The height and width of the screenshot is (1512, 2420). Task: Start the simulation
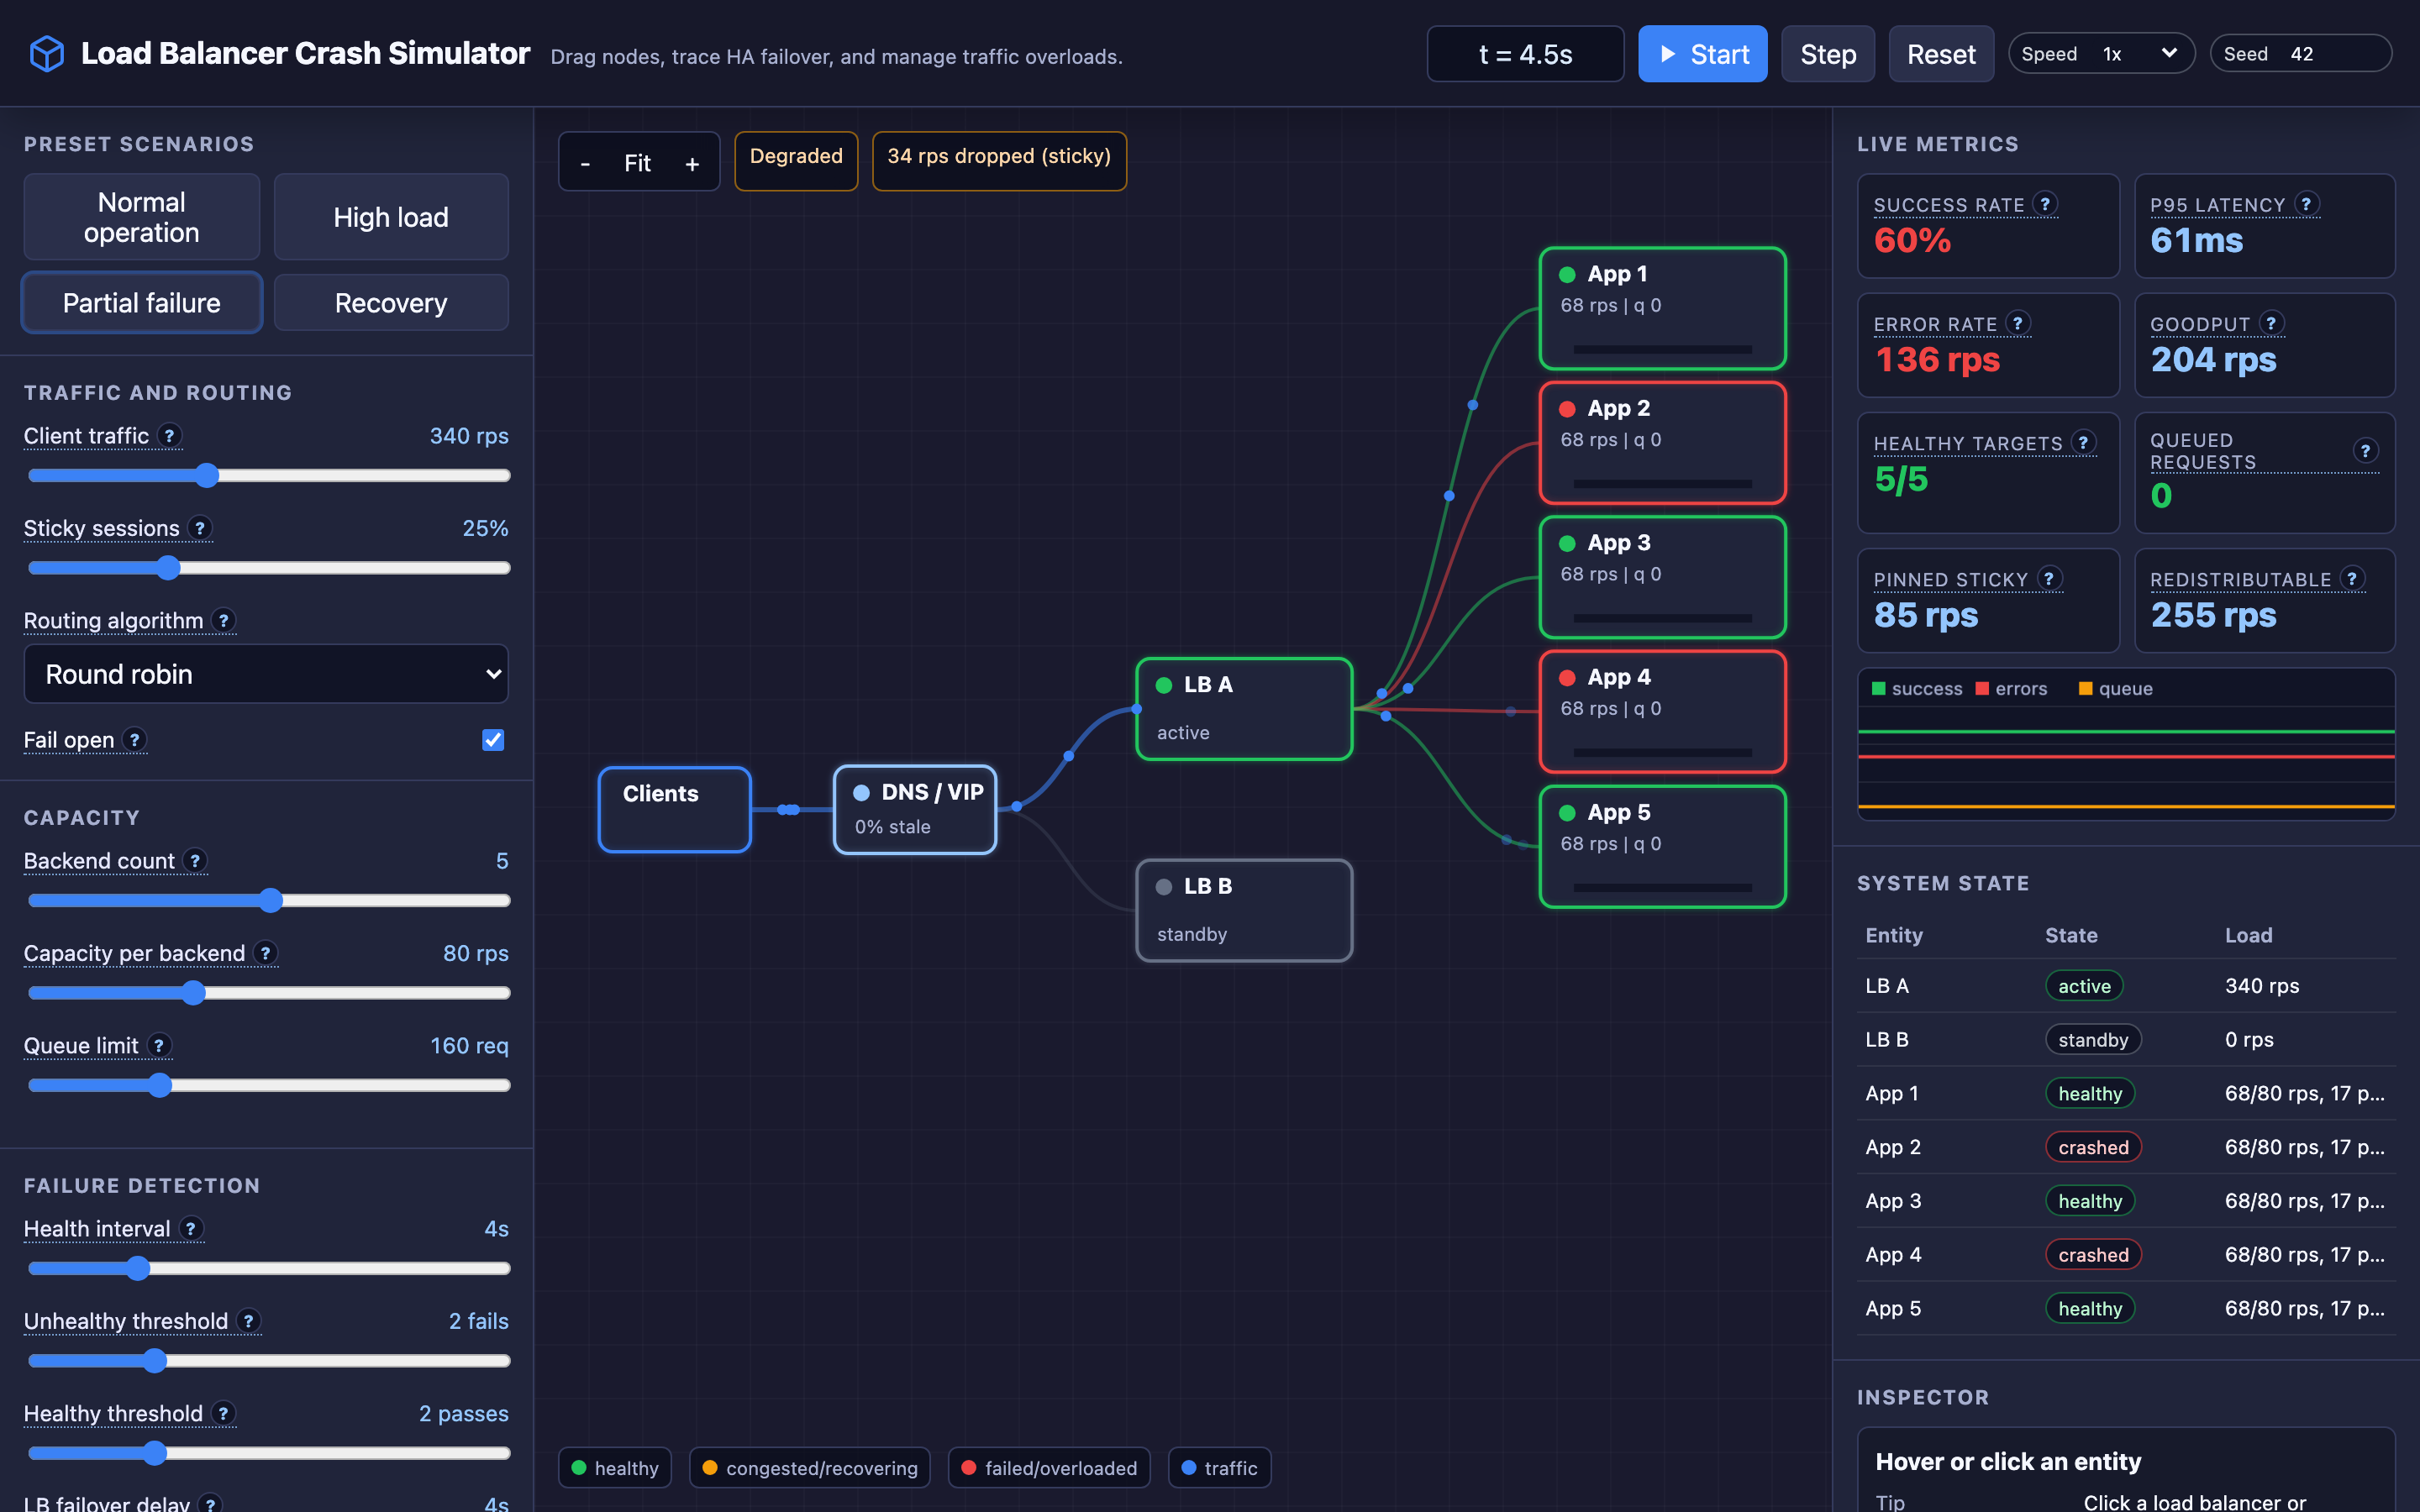(1702, 54)
